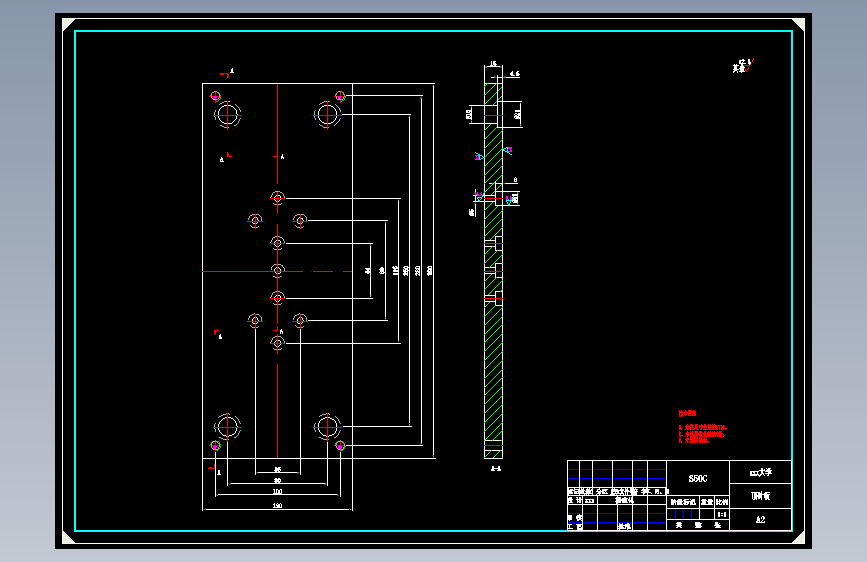
Task: Select the 190 overall width dimension
Action: pyautogui.click(x=277, y=506)
